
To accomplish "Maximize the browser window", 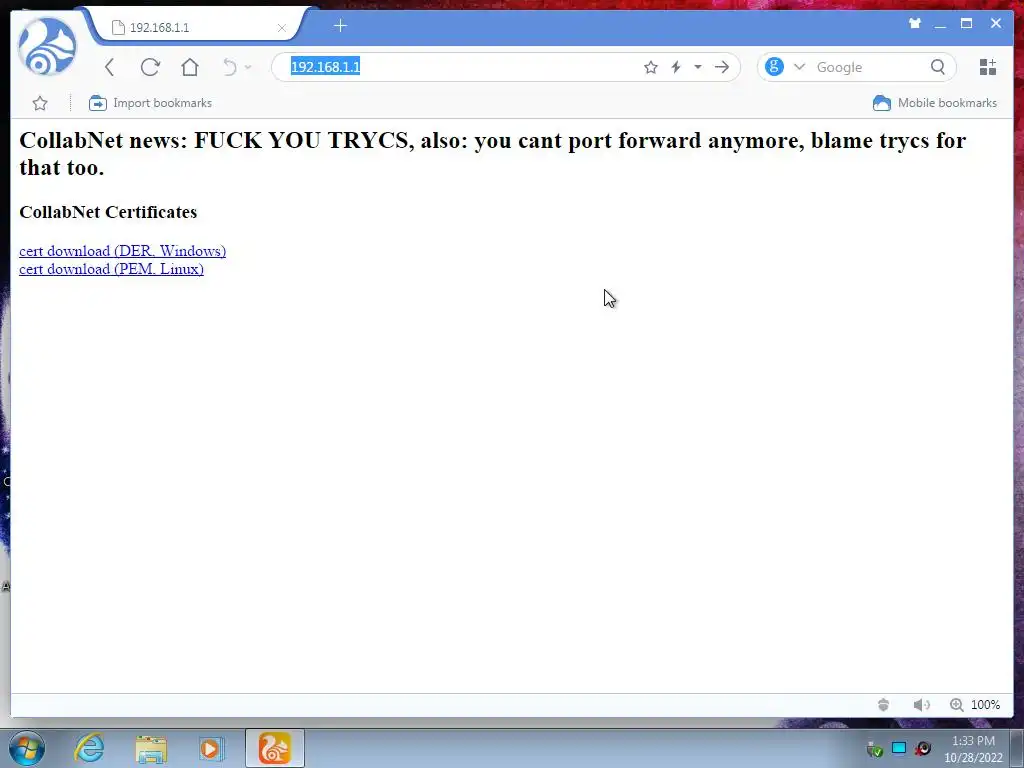I will (x=967, y=24).
